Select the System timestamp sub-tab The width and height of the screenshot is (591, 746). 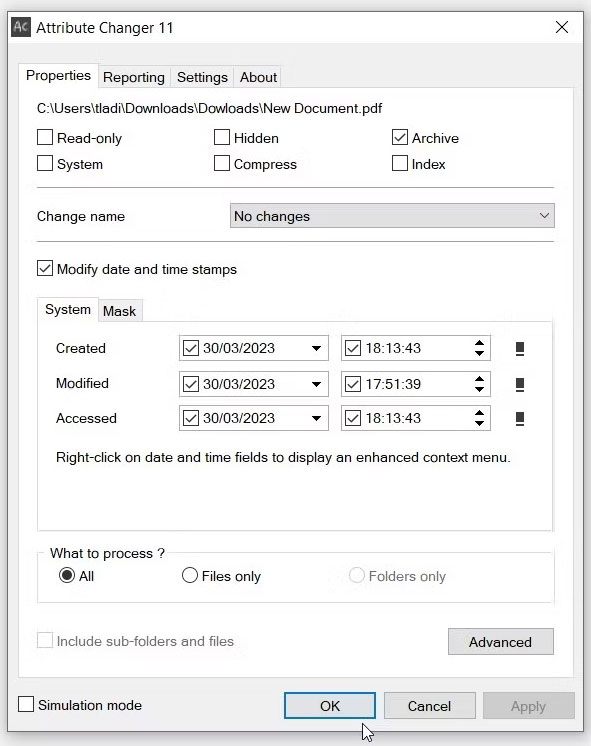pos(68,310)
